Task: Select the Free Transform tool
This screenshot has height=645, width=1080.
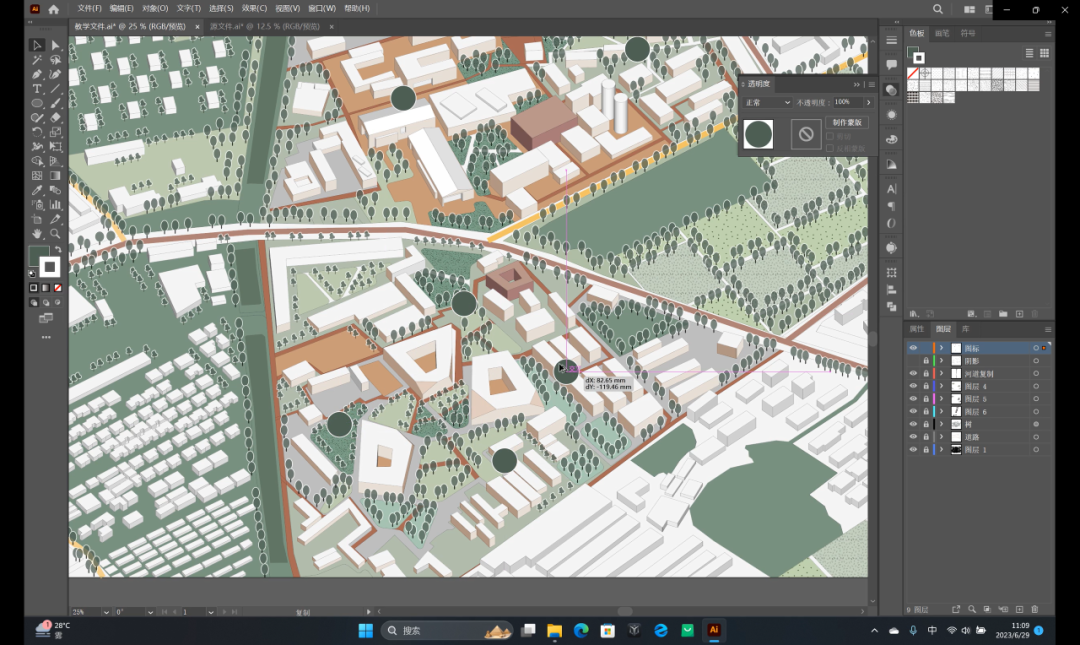Action: pyautogui.click(x=55, y=147)
